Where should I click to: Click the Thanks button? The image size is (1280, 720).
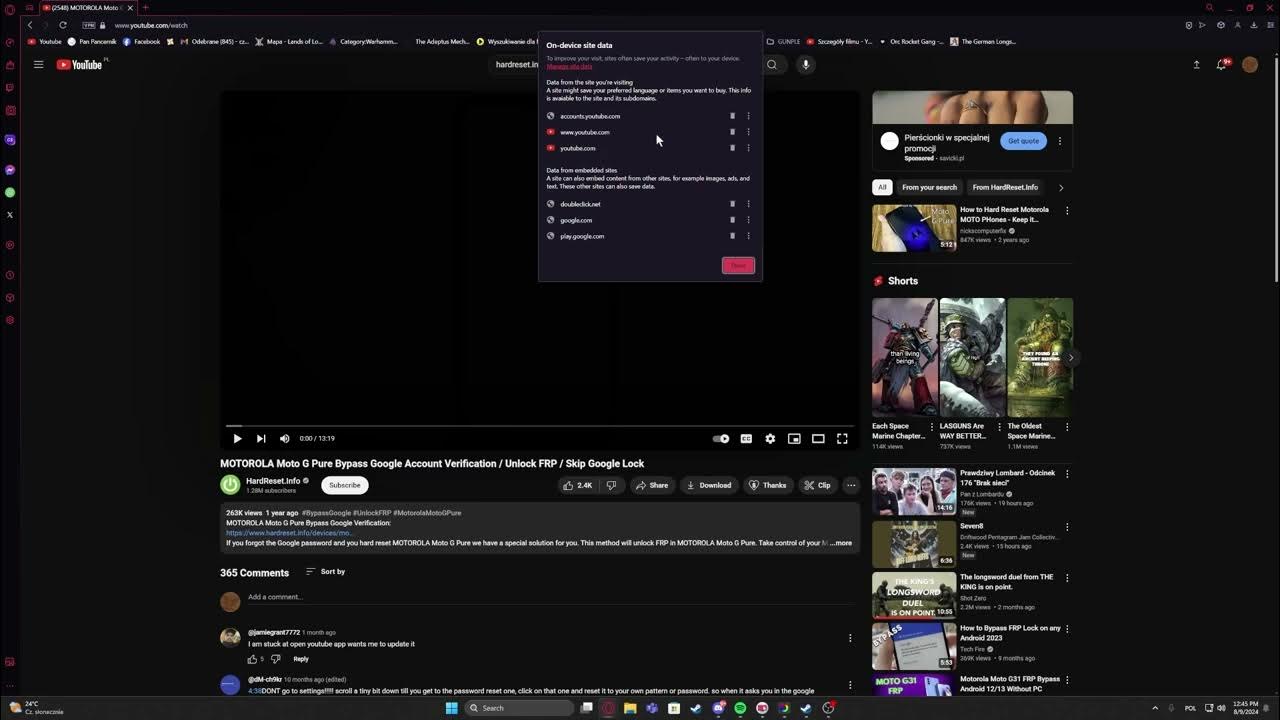[767, 485]
